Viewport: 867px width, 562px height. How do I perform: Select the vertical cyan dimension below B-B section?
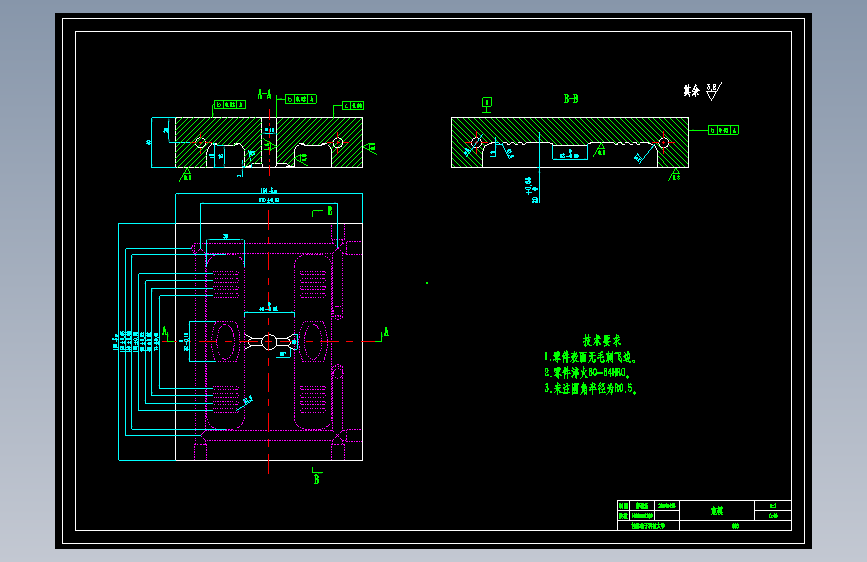pos(532,190)
